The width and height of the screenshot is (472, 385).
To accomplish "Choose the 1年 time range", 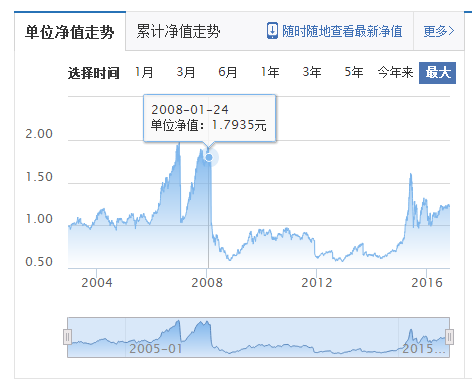I will pyautogui.click(x=270, y=72).
